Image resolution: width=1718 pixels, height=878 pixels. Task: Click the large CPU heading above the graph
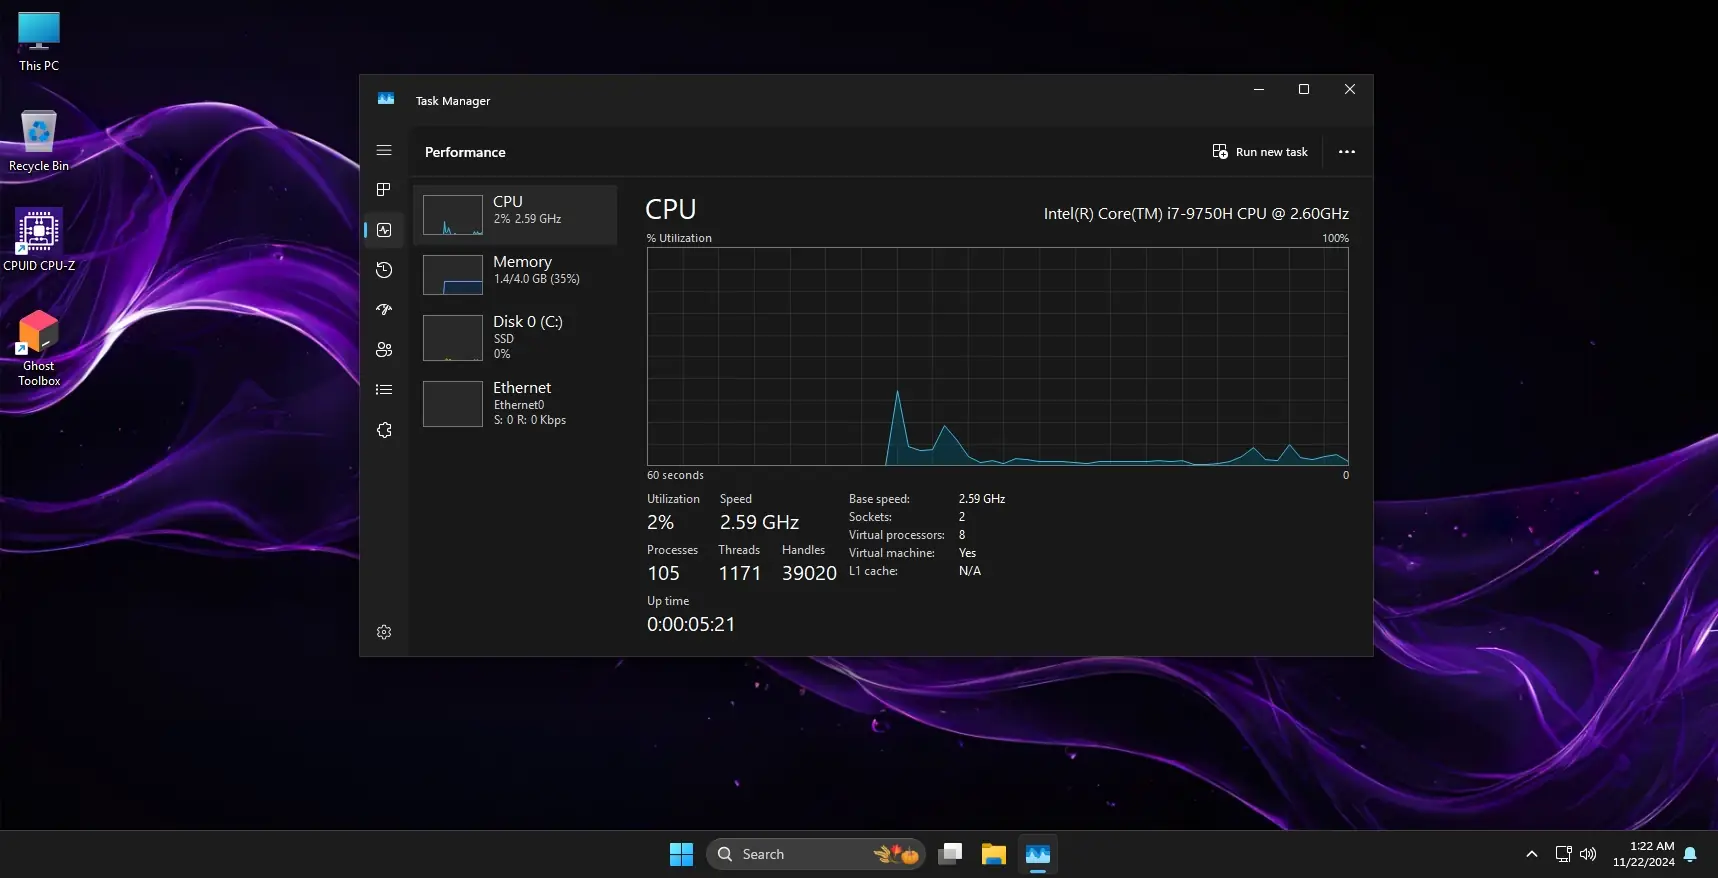pyautogui.click(x=671, y=209)
